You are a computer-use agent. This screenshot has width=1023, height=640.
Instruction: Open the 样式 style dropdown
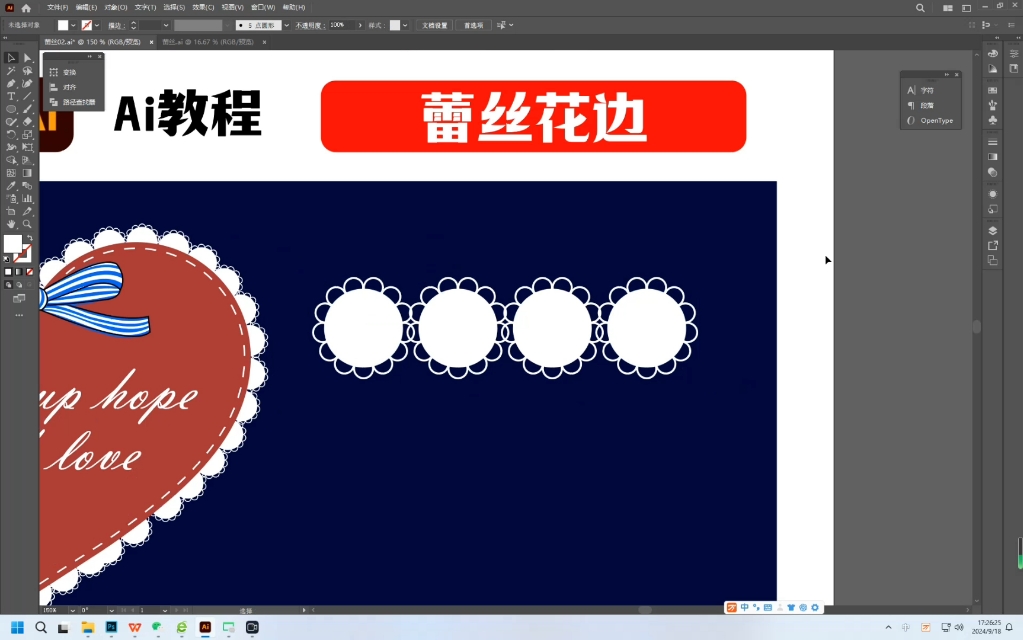(405, 25)
